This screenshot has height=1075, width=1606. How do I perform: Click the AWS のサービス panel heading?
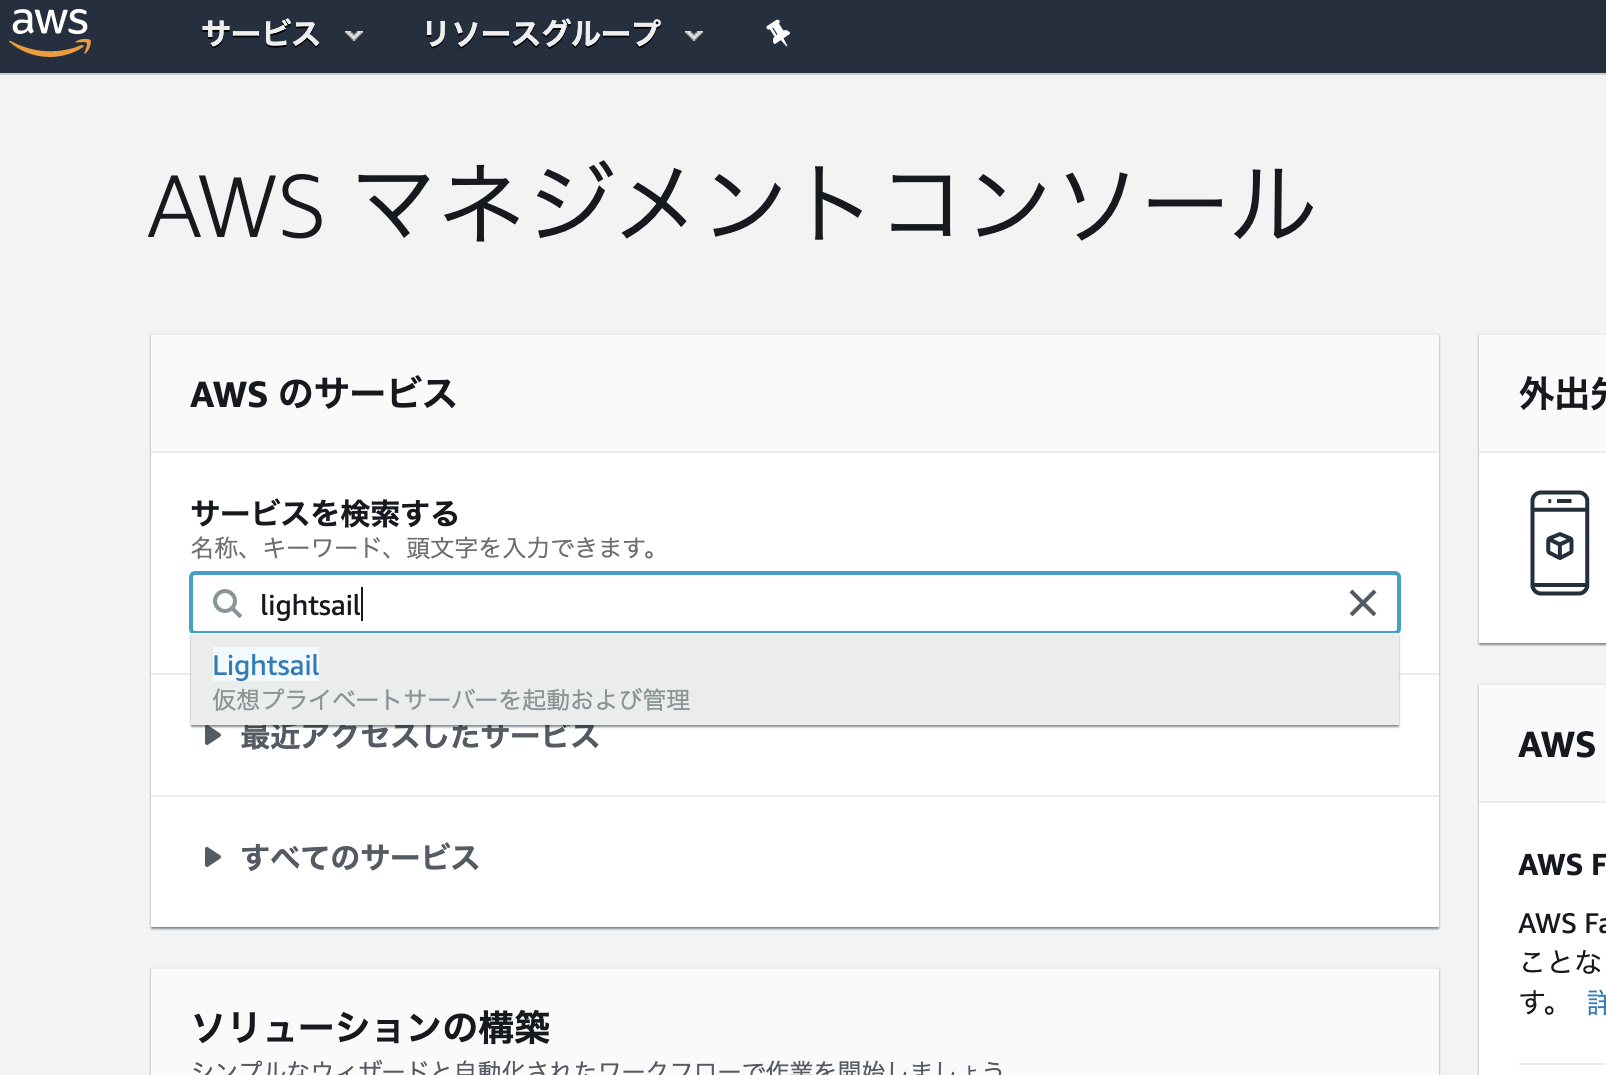coord(323,394)
